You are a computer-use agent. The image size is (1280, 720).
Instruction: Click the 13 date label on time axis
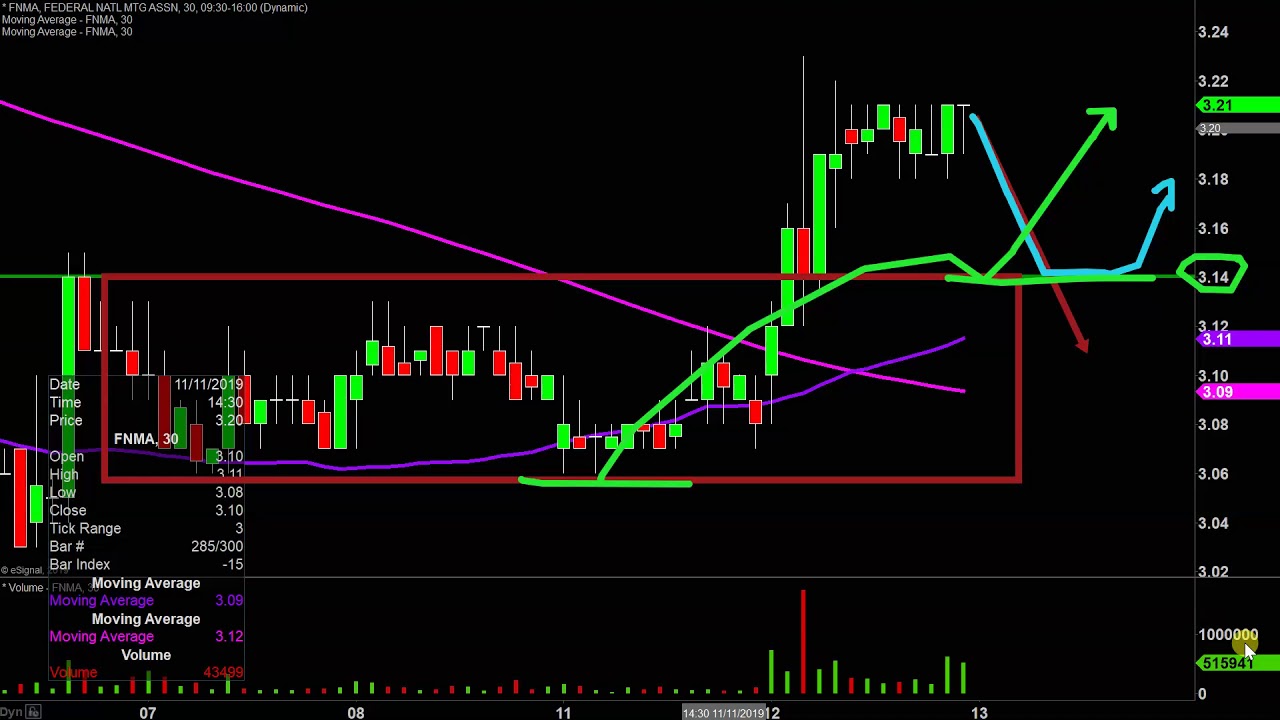pyautogui.click(x=979, y=713)
